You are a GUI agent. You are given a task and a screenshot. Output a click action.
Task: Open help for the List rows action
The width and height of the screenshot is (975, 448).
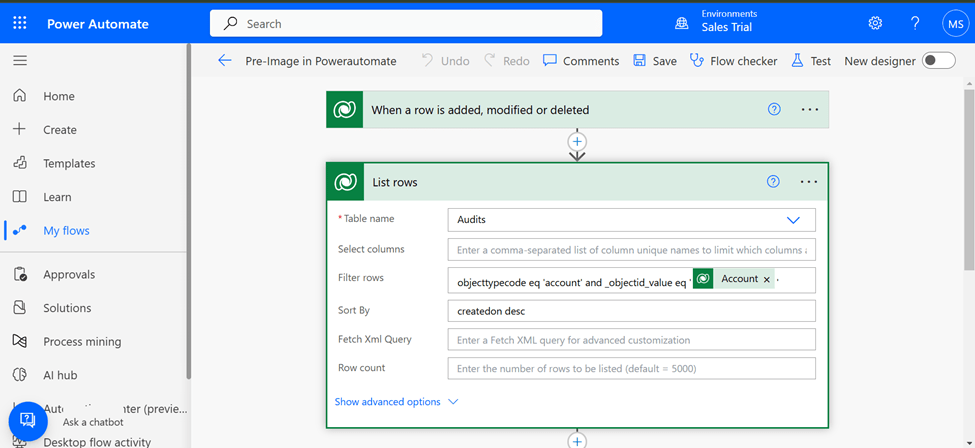(773, 182)
